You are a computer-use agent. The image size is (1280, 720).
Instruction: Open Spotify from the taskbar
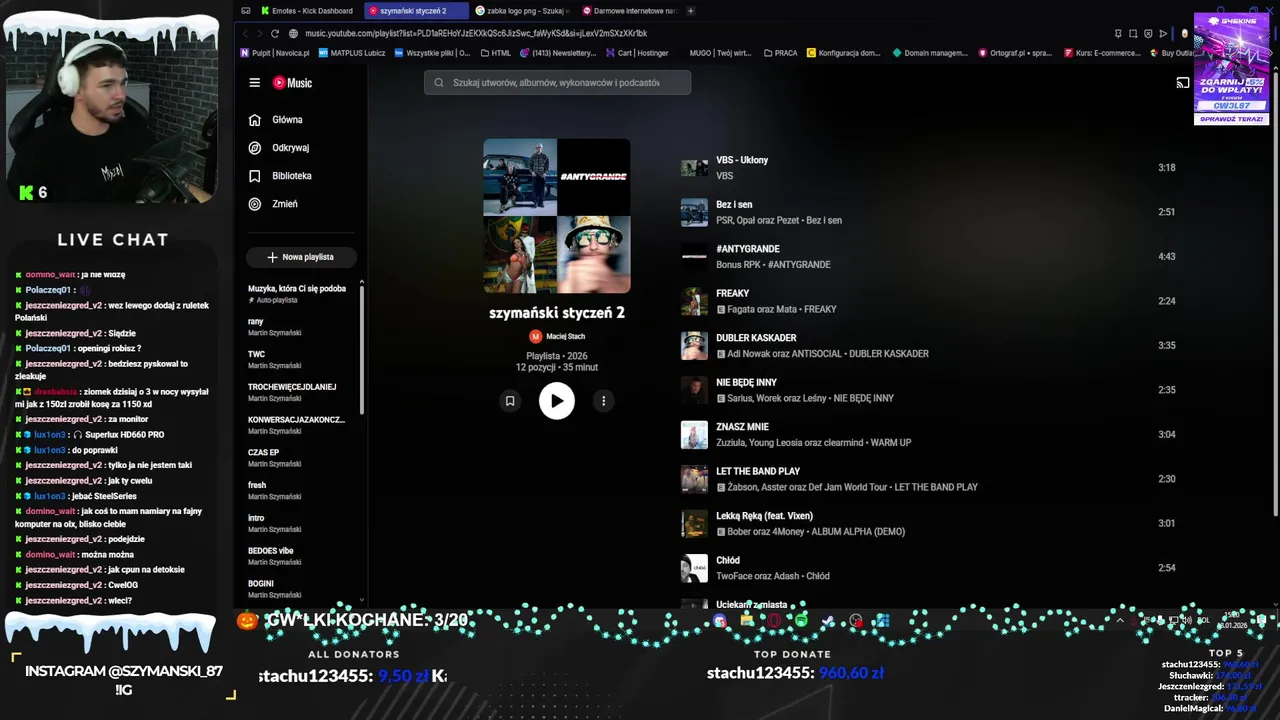pyautogui.click(x=801, y=621)
